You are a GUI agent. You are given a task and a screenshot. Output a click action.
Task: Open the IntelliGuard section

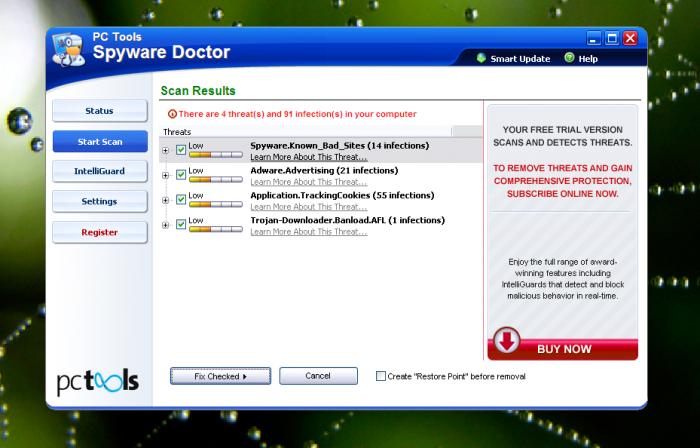(x=100, y=171)
